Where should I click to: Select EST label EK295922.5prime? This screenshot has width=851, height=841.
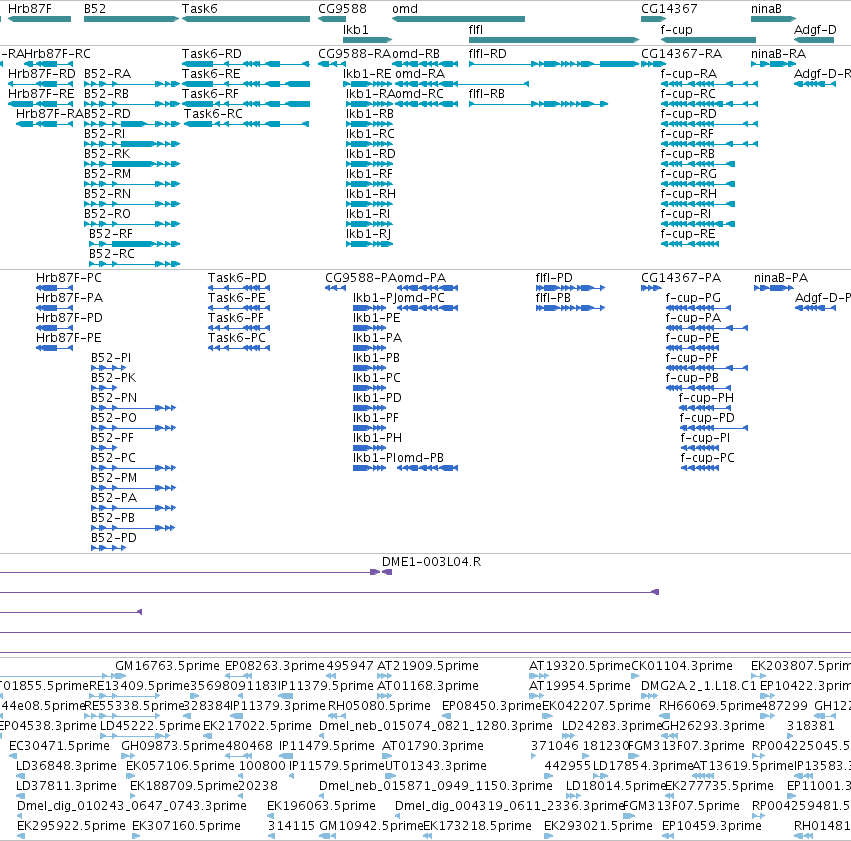click(71, 826)
